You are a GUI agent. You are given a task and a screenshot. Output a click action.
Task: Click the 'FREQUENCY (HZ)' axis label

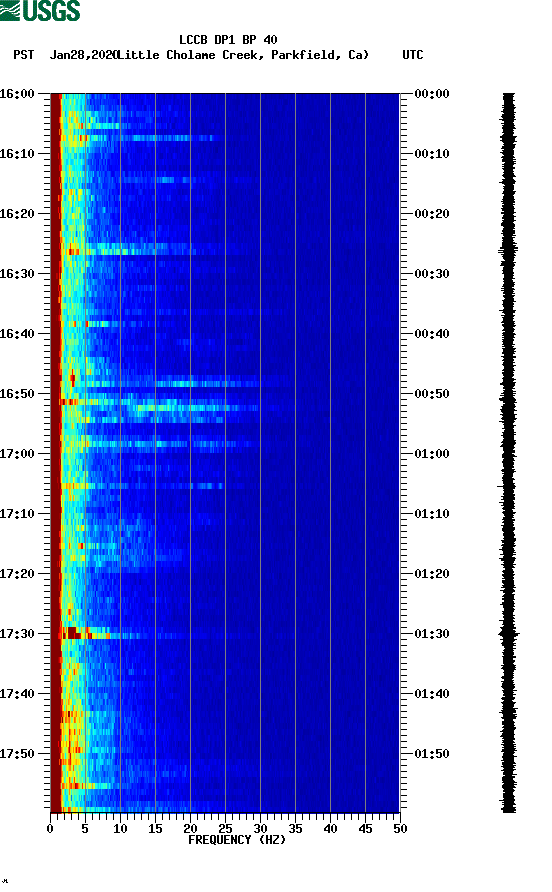[x=237, y=840]
